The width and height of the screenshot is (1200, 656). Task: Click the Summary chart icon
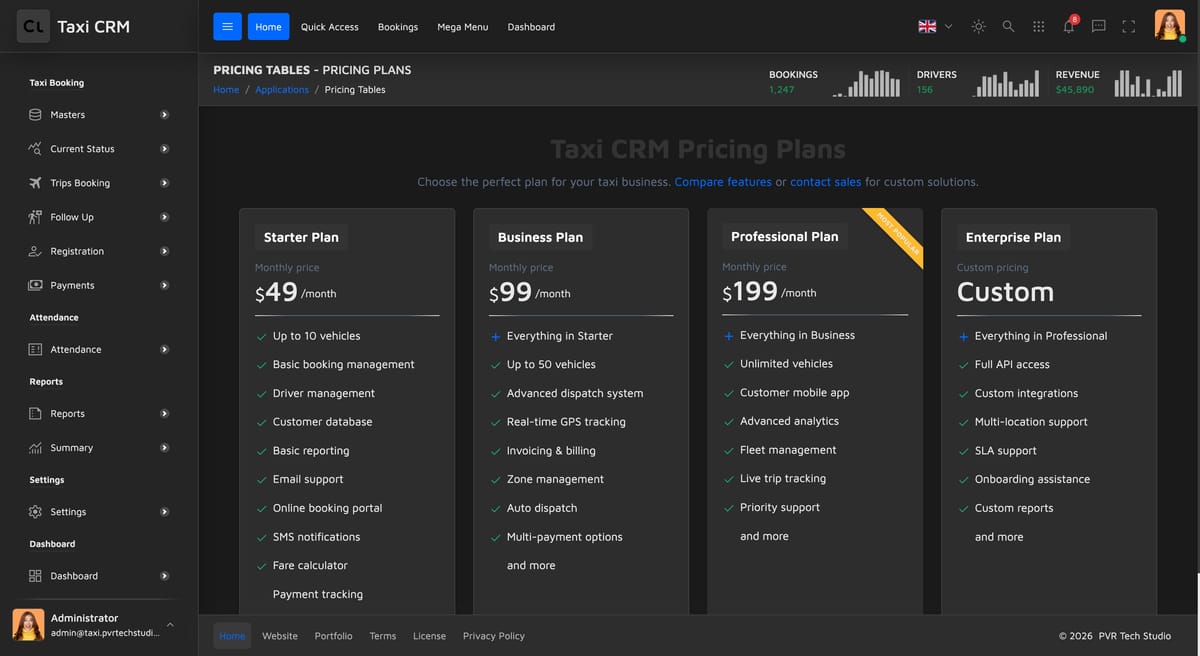[35, 448]
